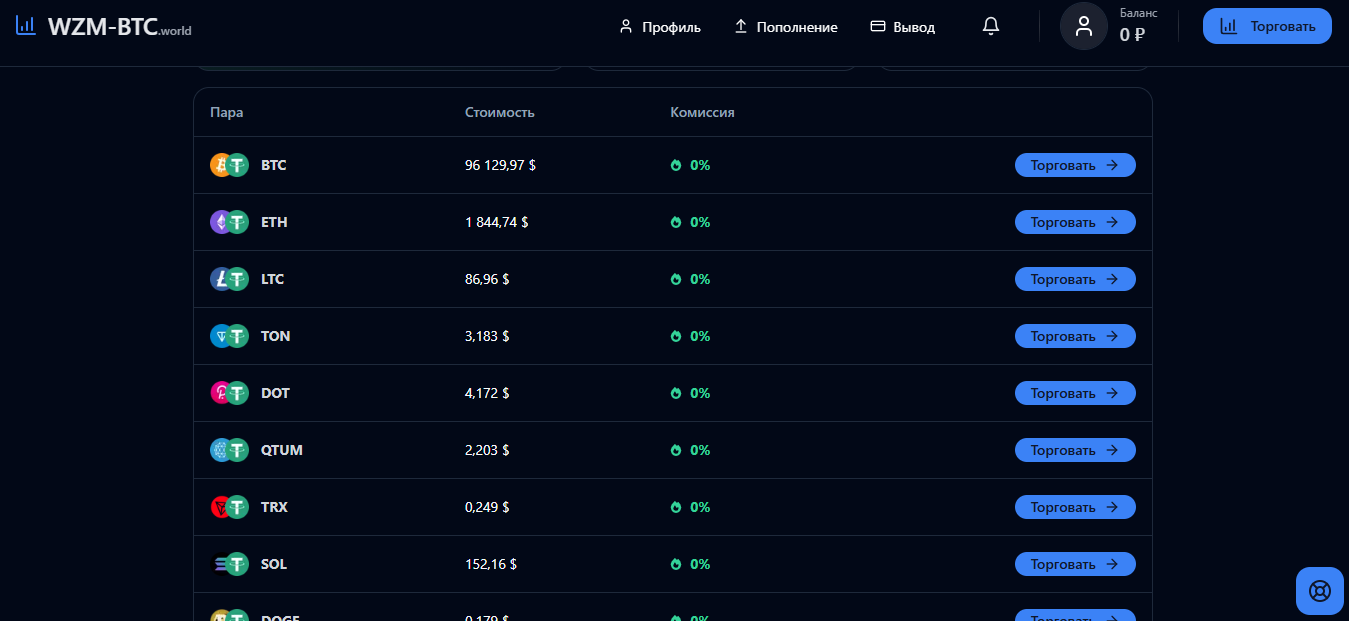Image resolution: width=1349 pixels, height=621 pixels.
Task: Click the price 2,203 $
Action: pyautogui.click(x=487, y=450)
